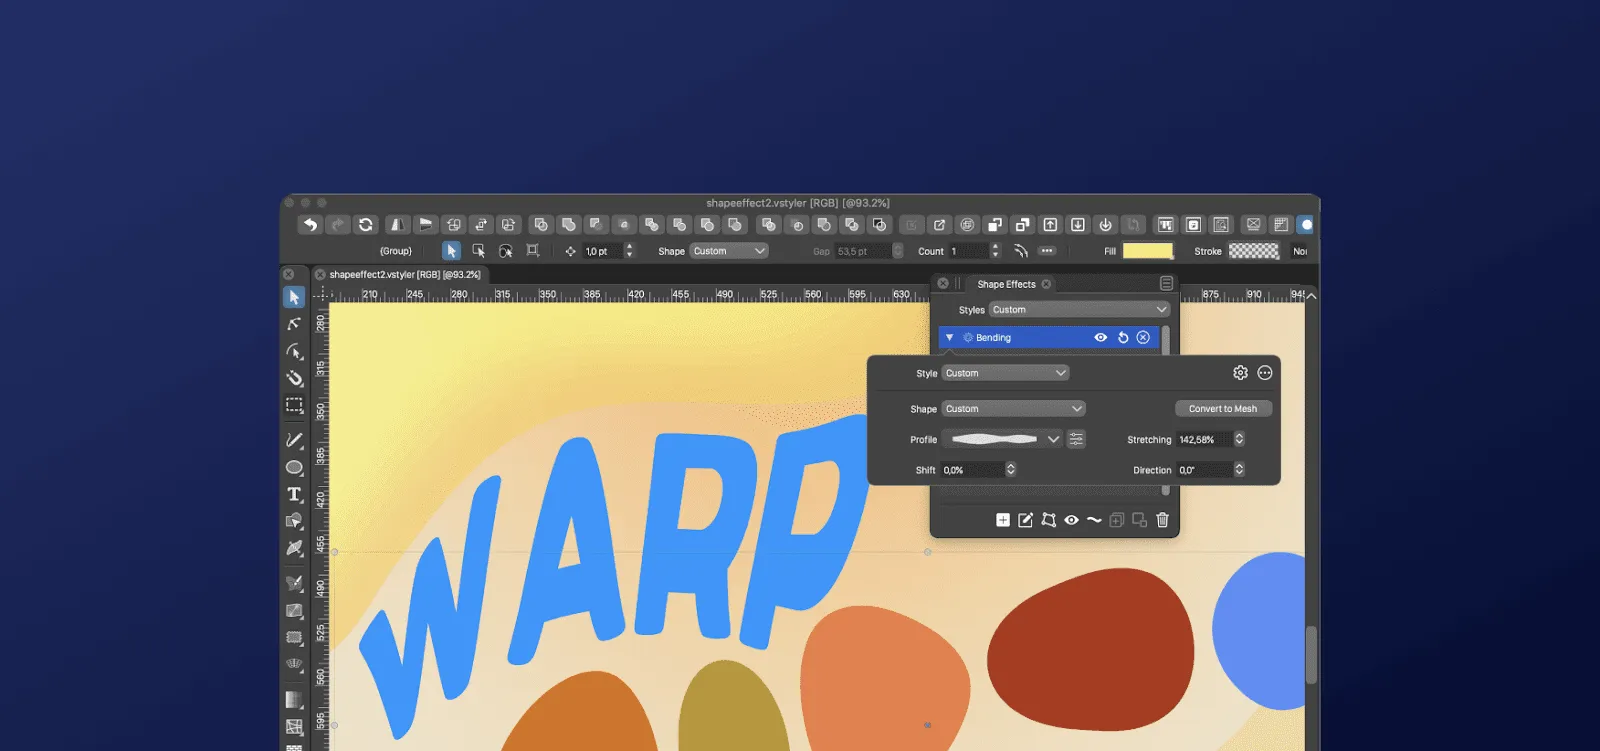Viewport: 1600px width, 751px height.
Task: Click the Shift 0,0% field
Action: click(972, 470)
